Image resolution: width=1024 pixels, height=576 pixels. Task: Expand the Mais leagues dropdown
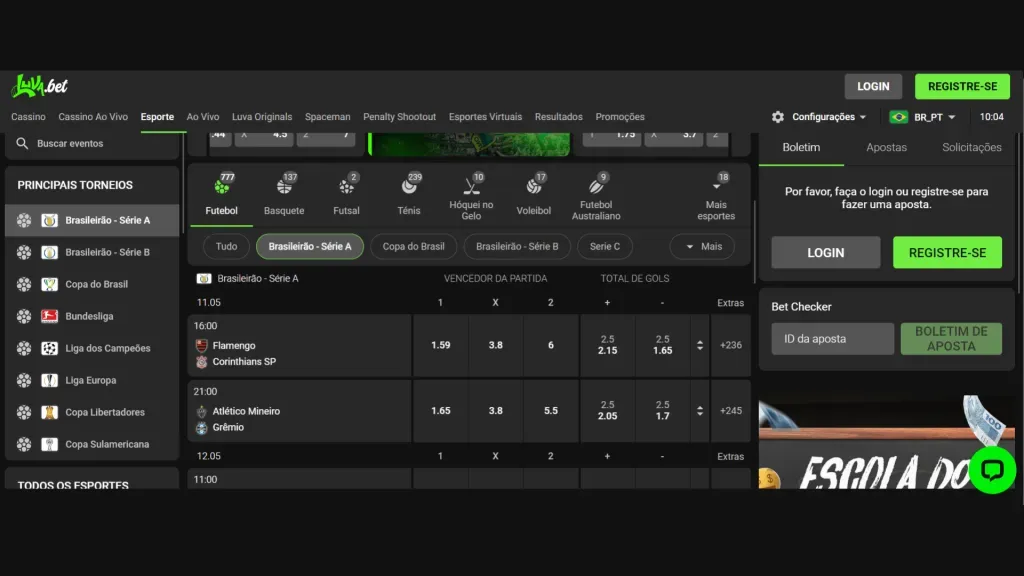tap(702, 246)
